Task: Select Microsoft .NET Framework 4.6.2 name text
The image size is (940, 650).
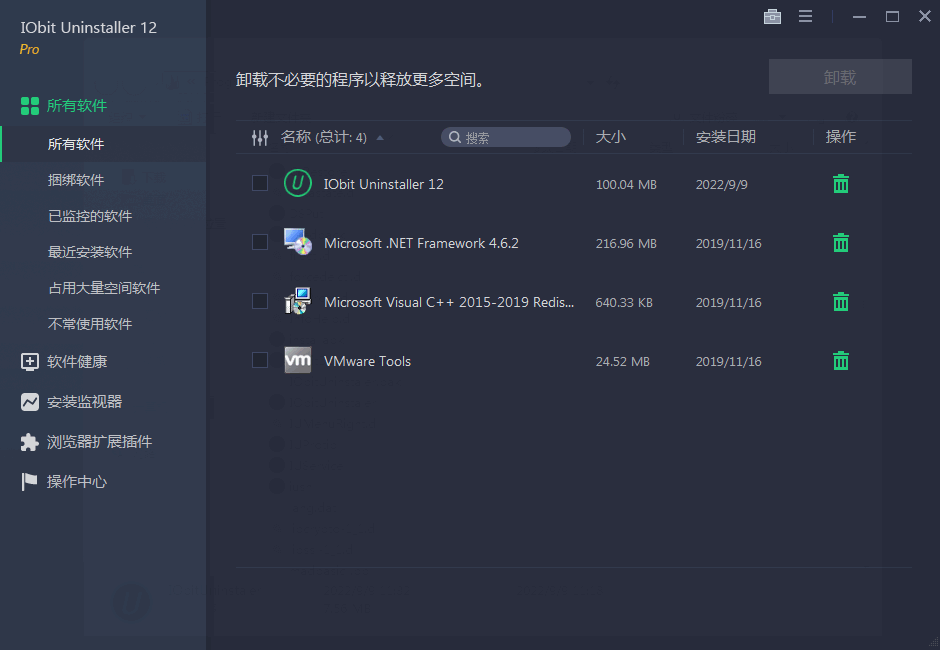Action: pyautogui.click(x=421, y=243)
